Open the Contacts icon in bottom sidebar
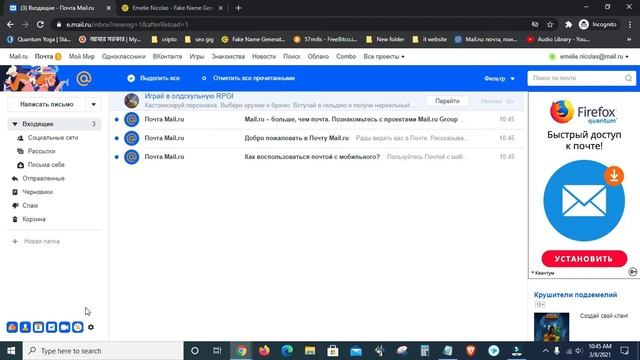Image resolution: width=640 pixels, height=360 pixels. tap(25, 327)
